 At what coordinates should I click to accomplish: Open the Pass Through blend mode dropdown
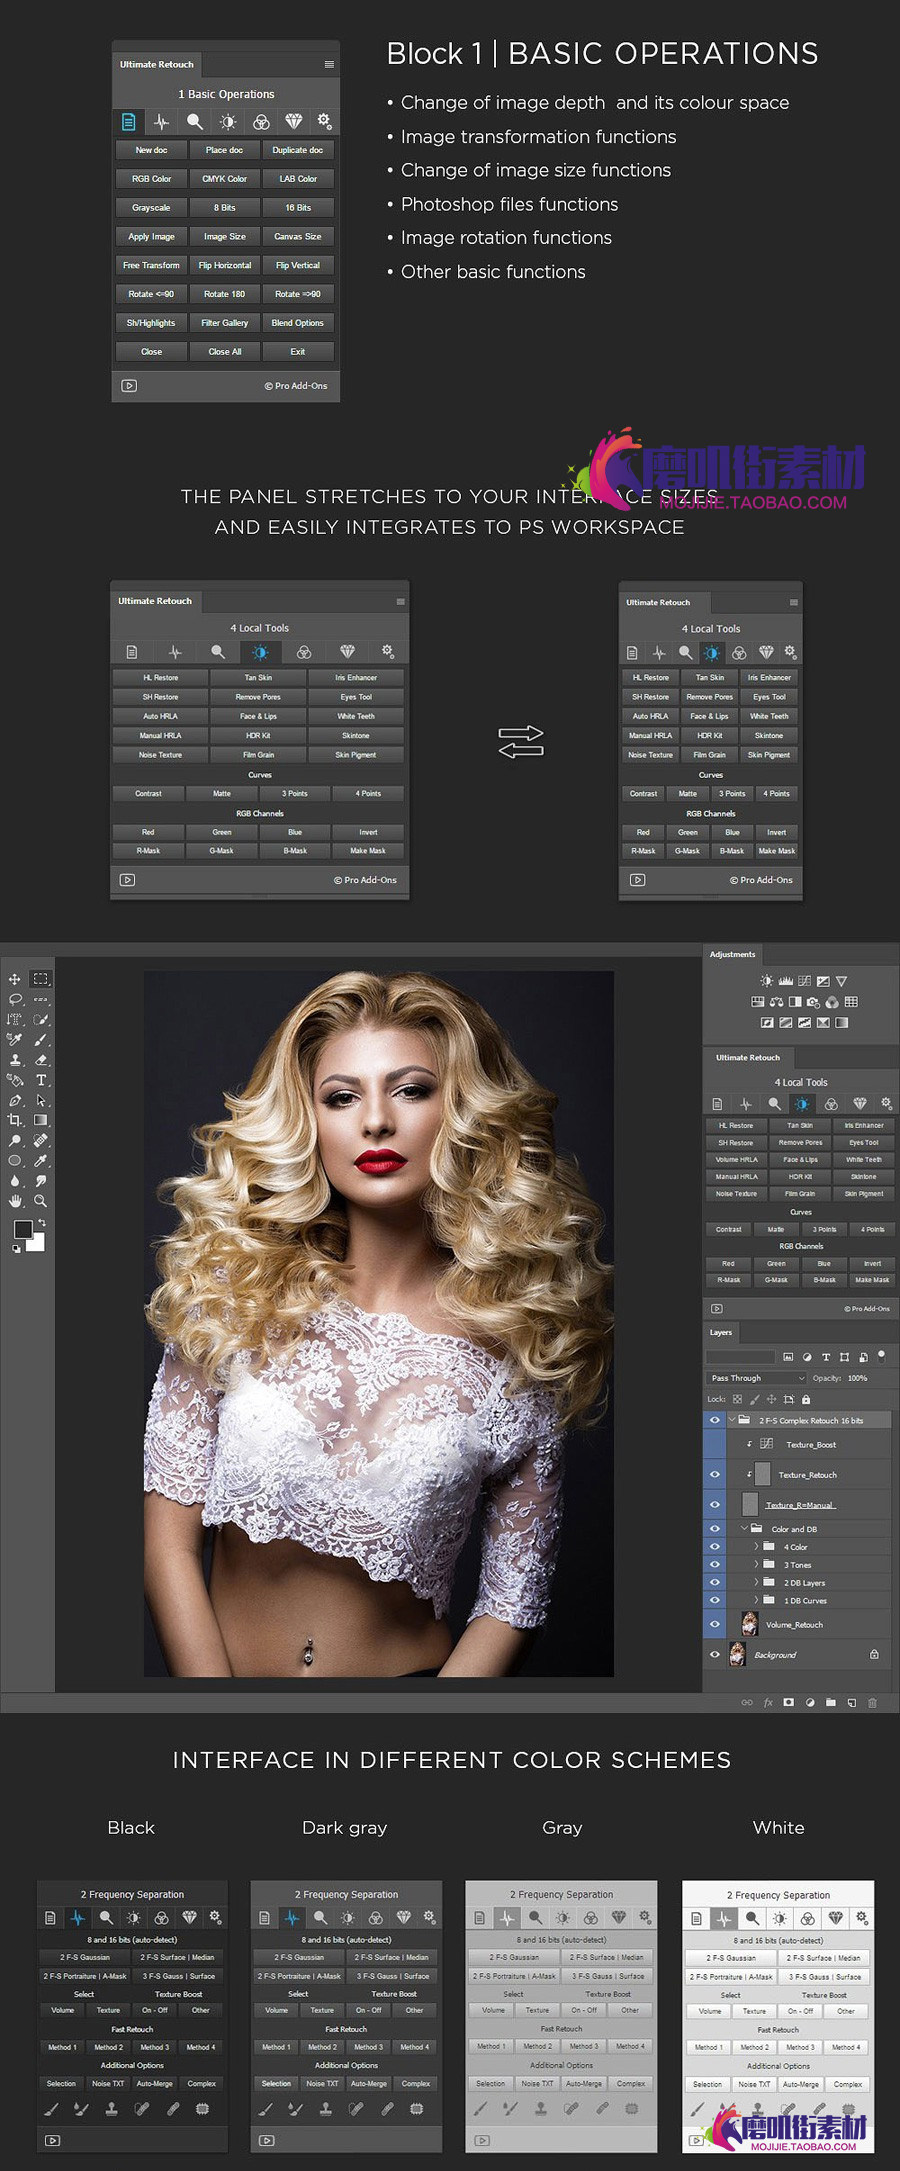[x=756, y=1378]
